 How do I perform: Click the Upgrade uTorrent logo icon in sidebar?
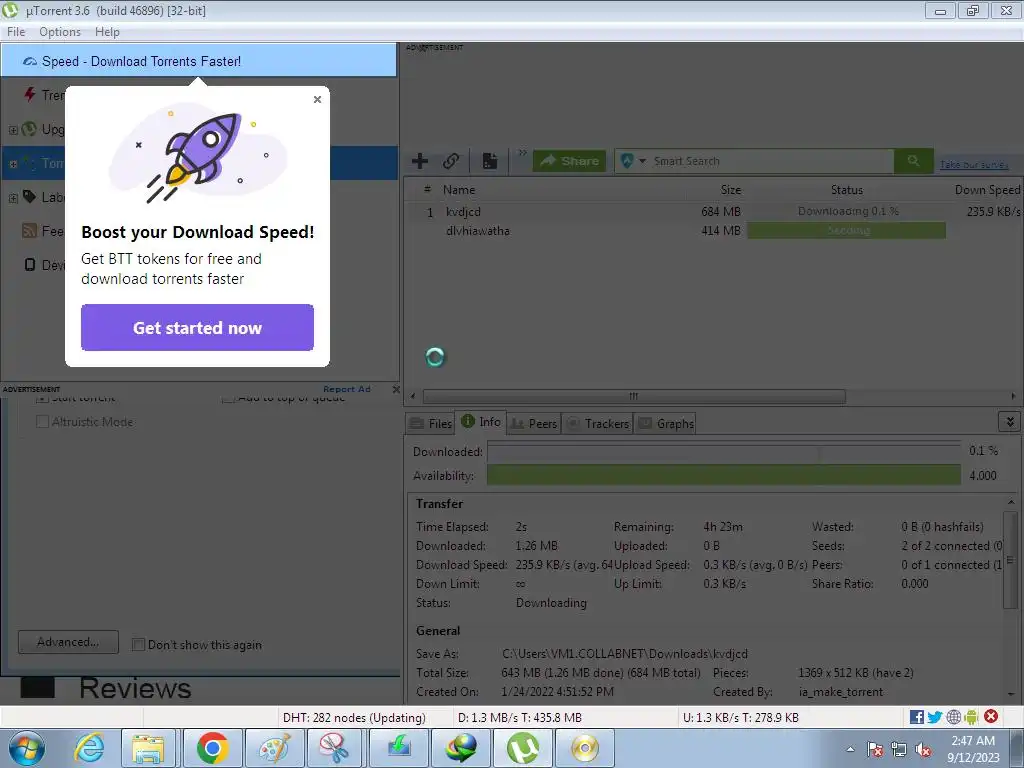tap(29, 129)
